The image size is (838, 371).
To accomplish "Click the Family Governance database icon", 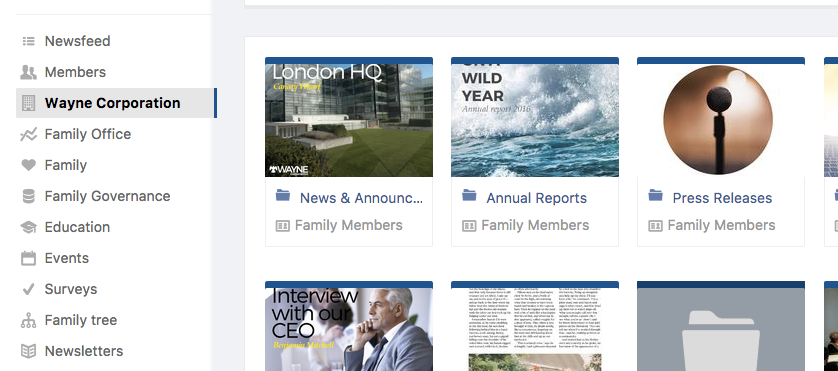I will point(28,196).
